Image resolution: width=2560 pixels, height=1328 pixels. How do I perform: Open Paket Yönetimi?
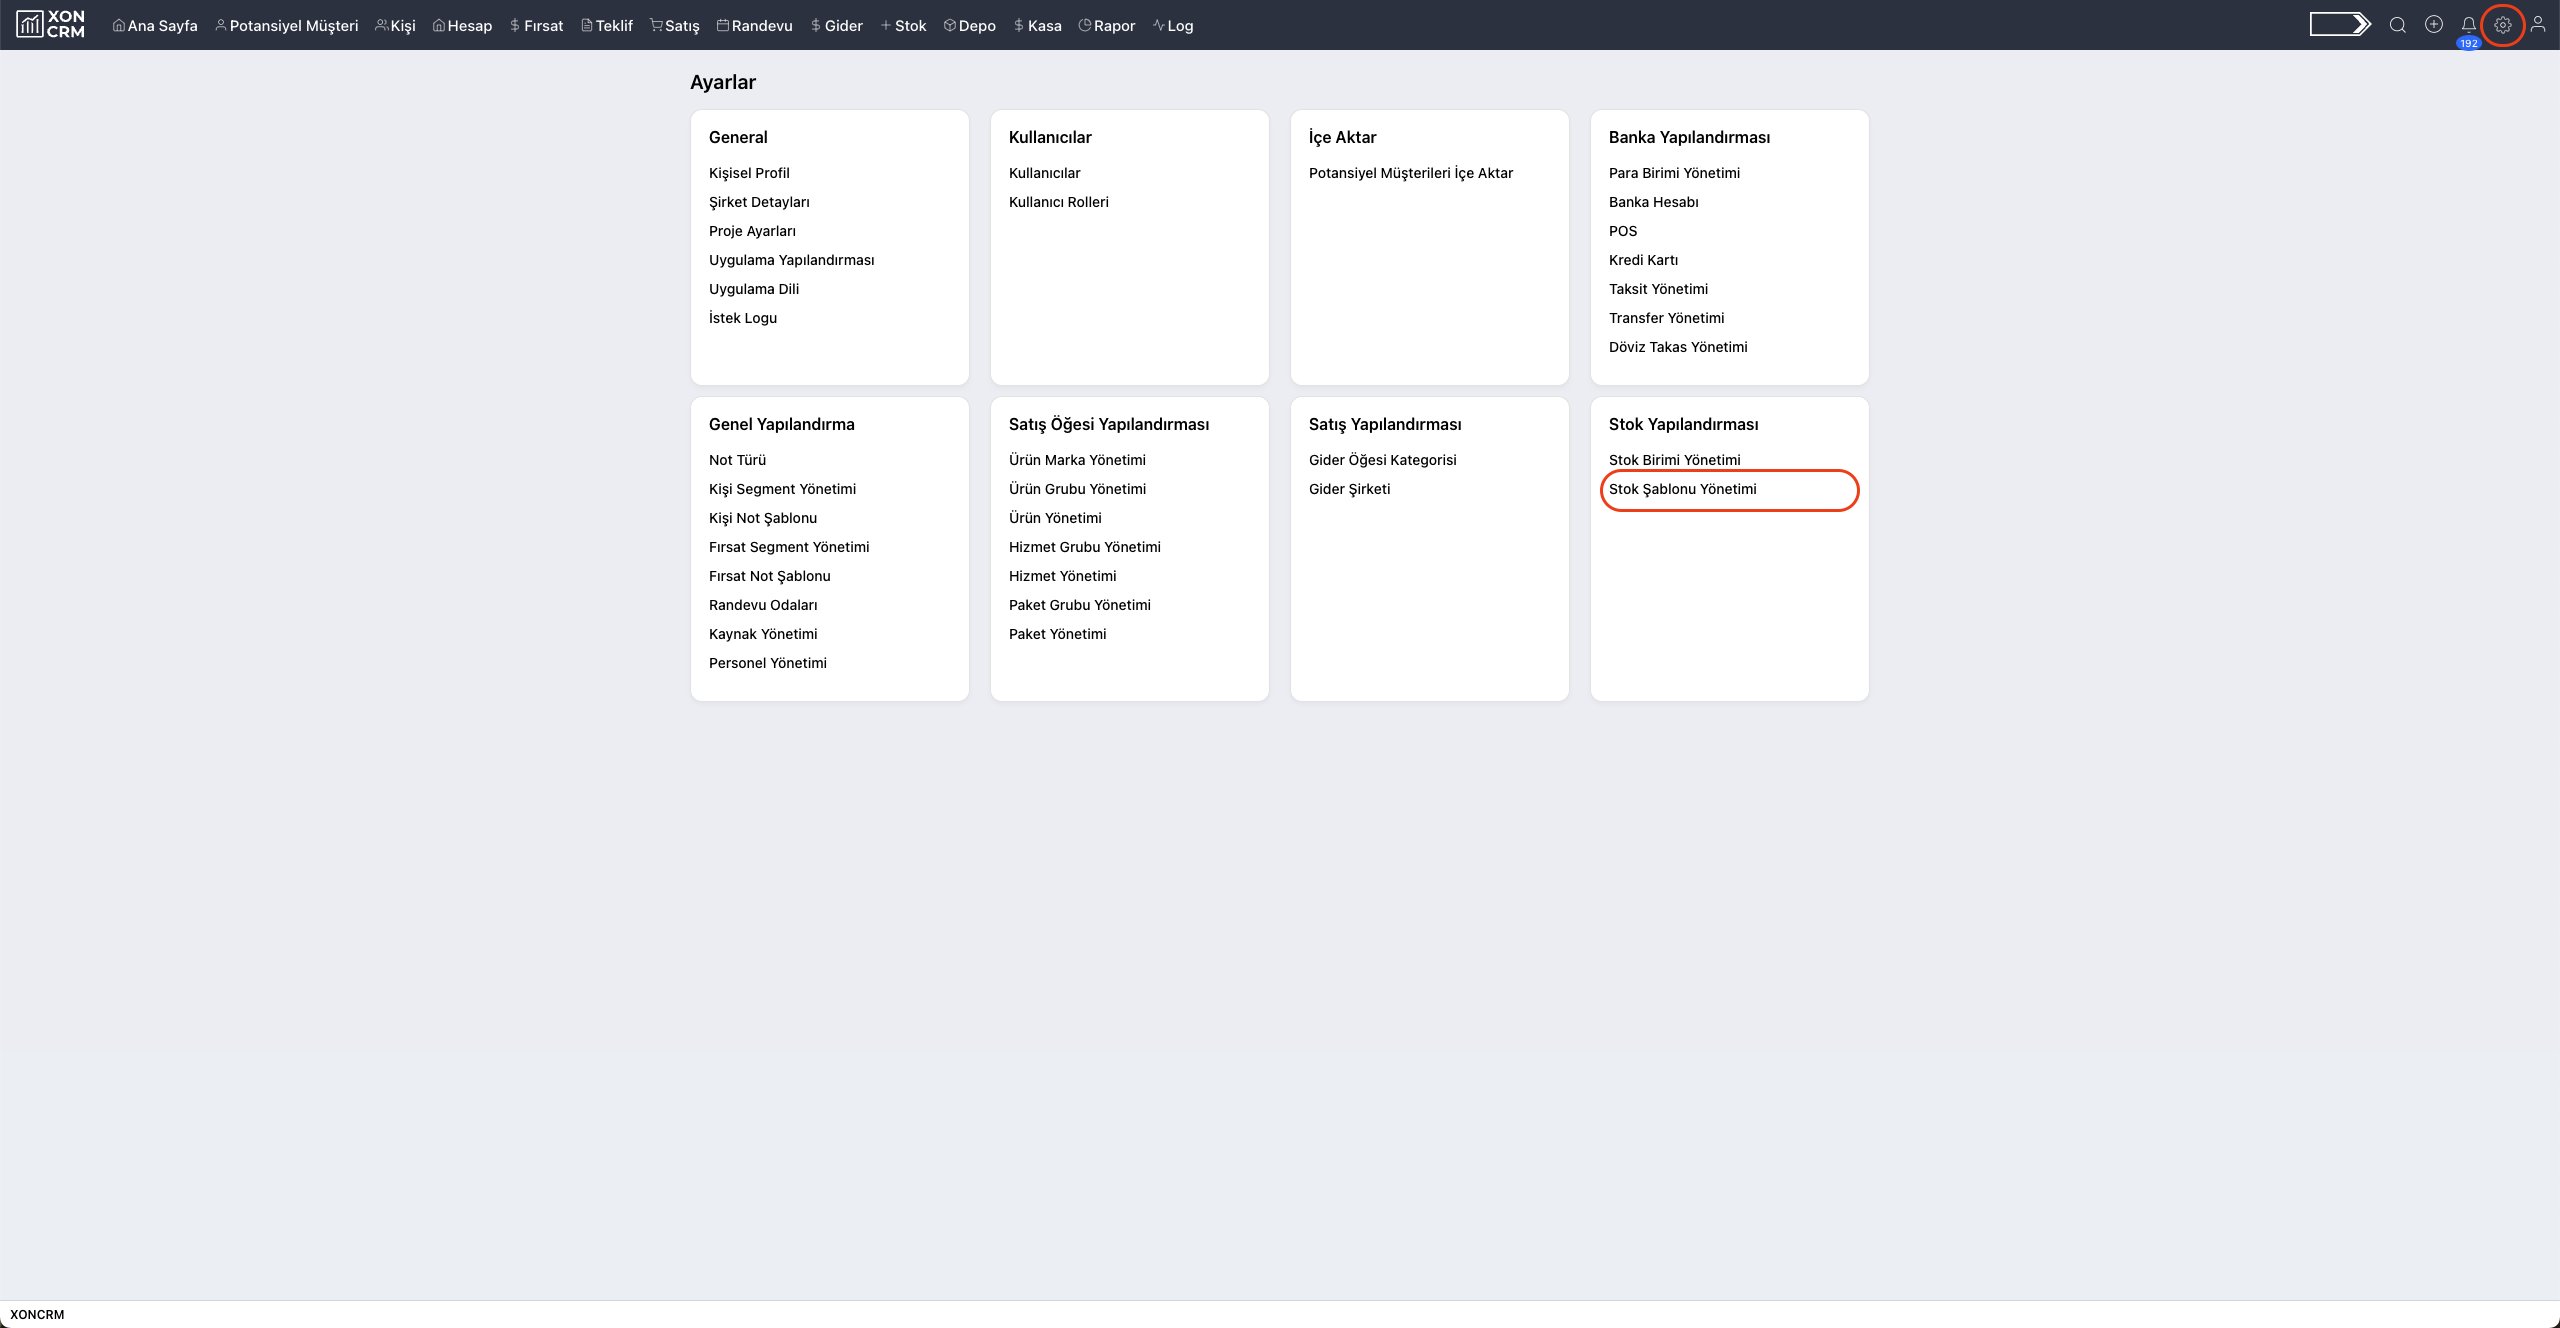[x=1057, y=634]
